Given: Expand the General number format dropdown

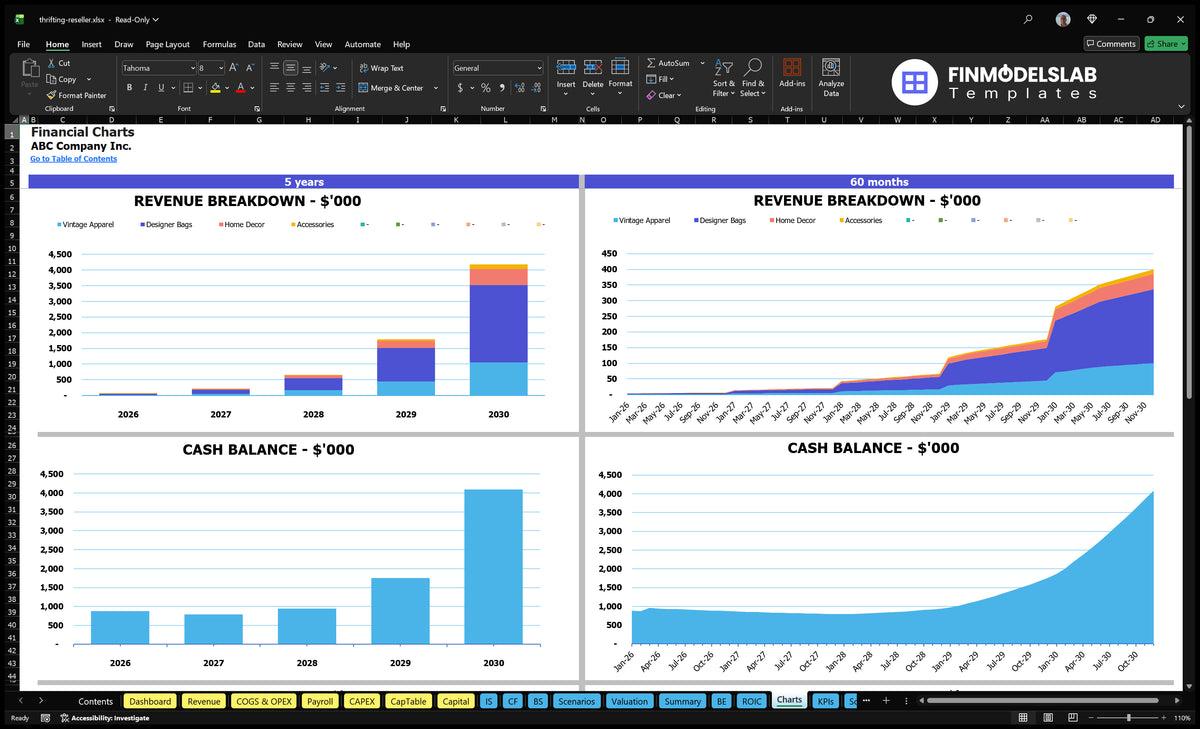Looking at the screenshot, I should tap(539, 68).
